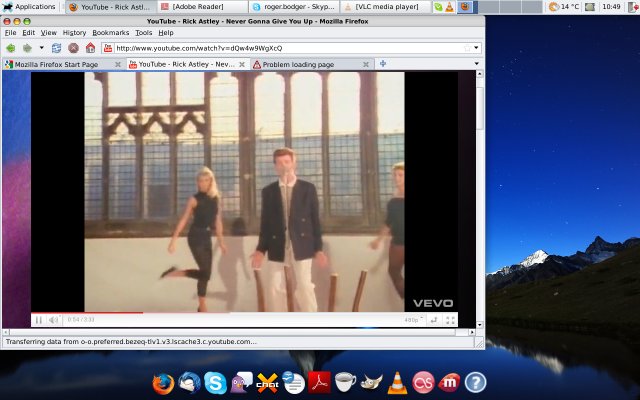Click the horizontal scrollbar right arrow
Screen dimensions: 640x400
(471, 332)
